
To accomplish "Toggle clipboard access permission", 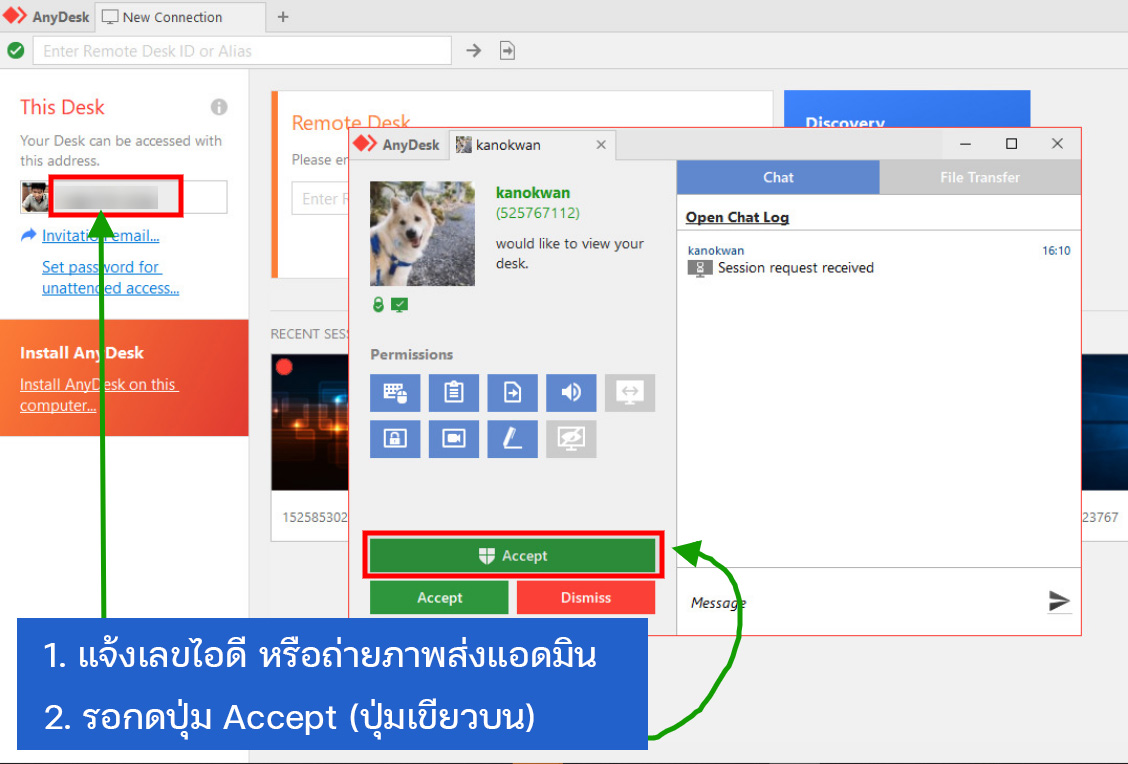I will pyautogui.click(x=453, y=393).
